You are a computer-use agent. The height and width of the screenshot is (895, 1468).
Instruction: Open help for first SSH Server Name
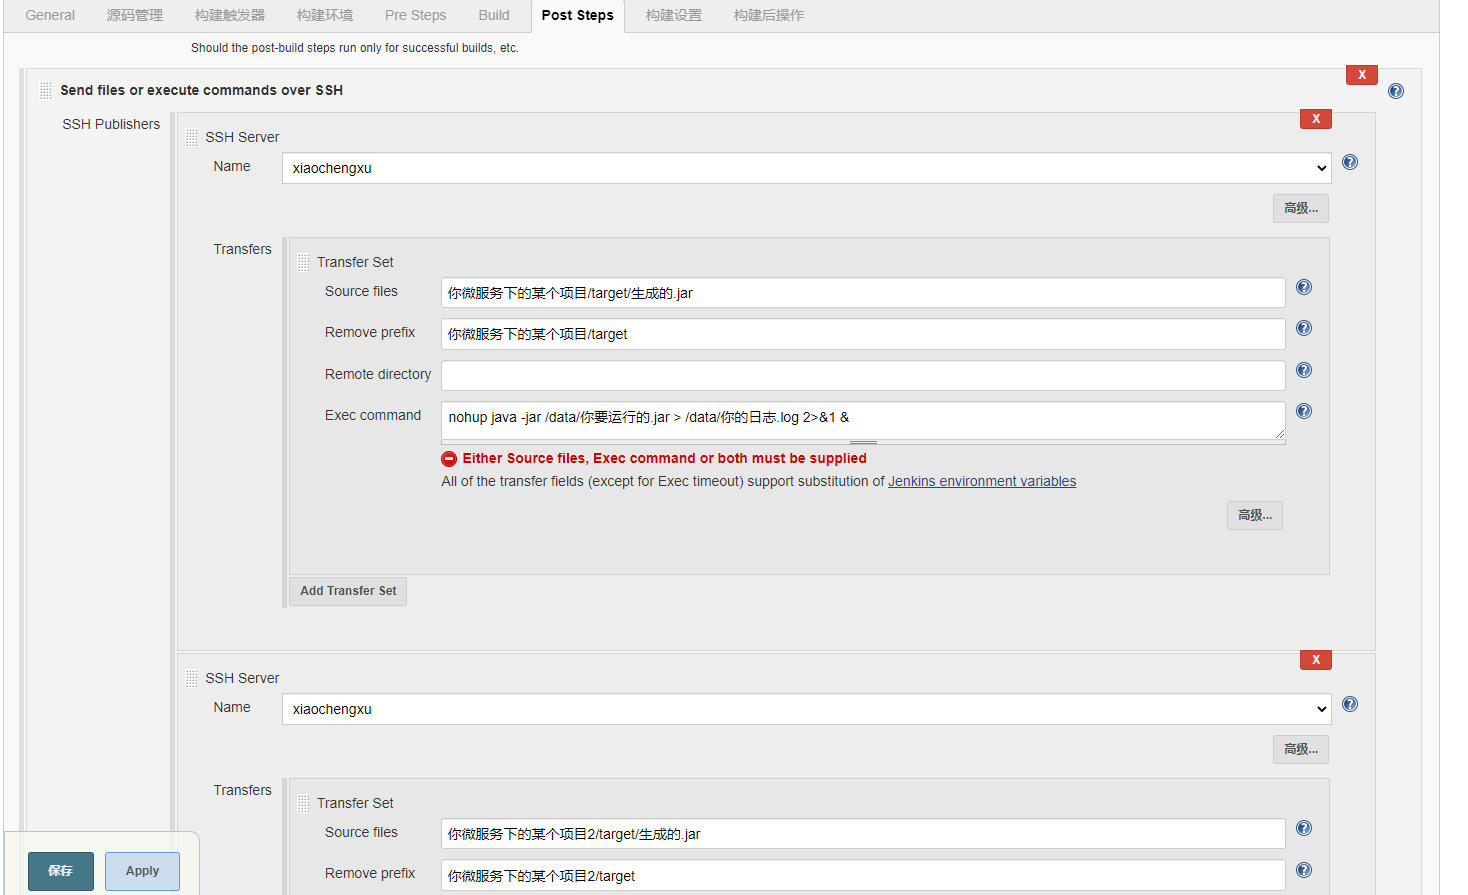(1349, 163)
